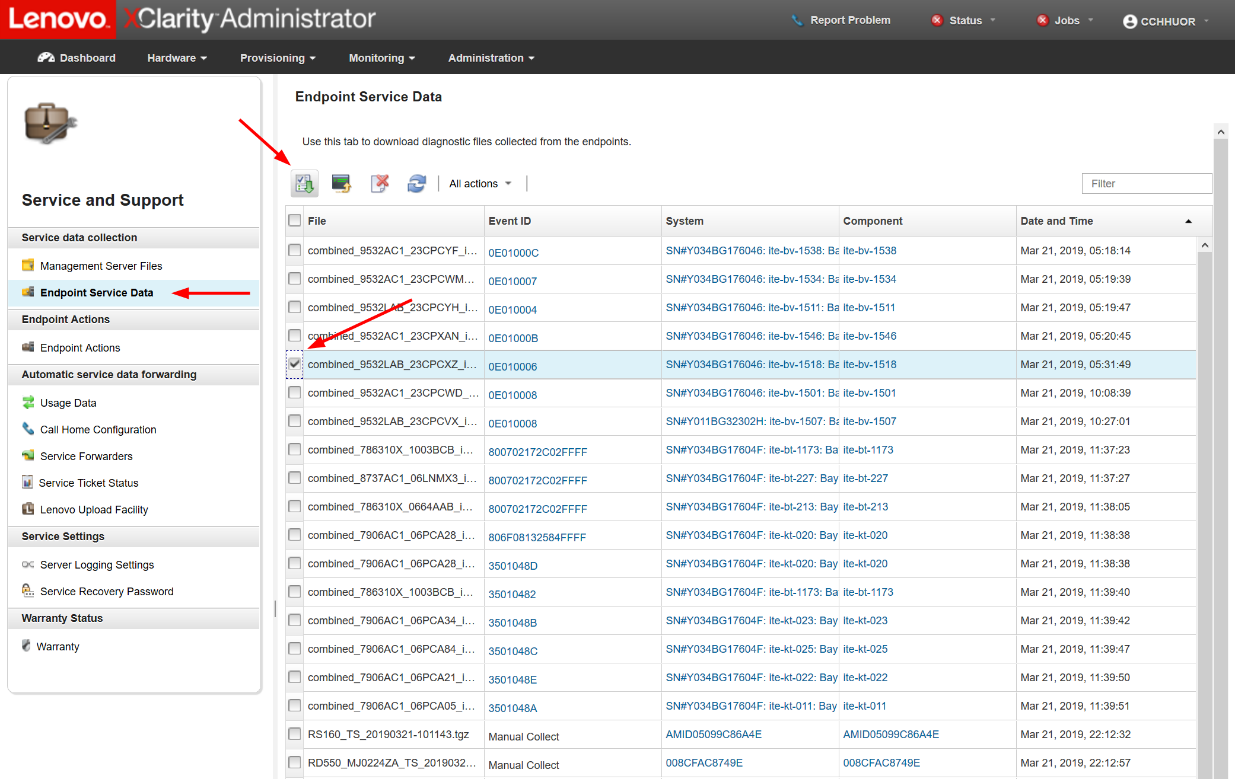Uncheck the selected combined_9532LAB_23CPCXZ row checkbox

295,365
